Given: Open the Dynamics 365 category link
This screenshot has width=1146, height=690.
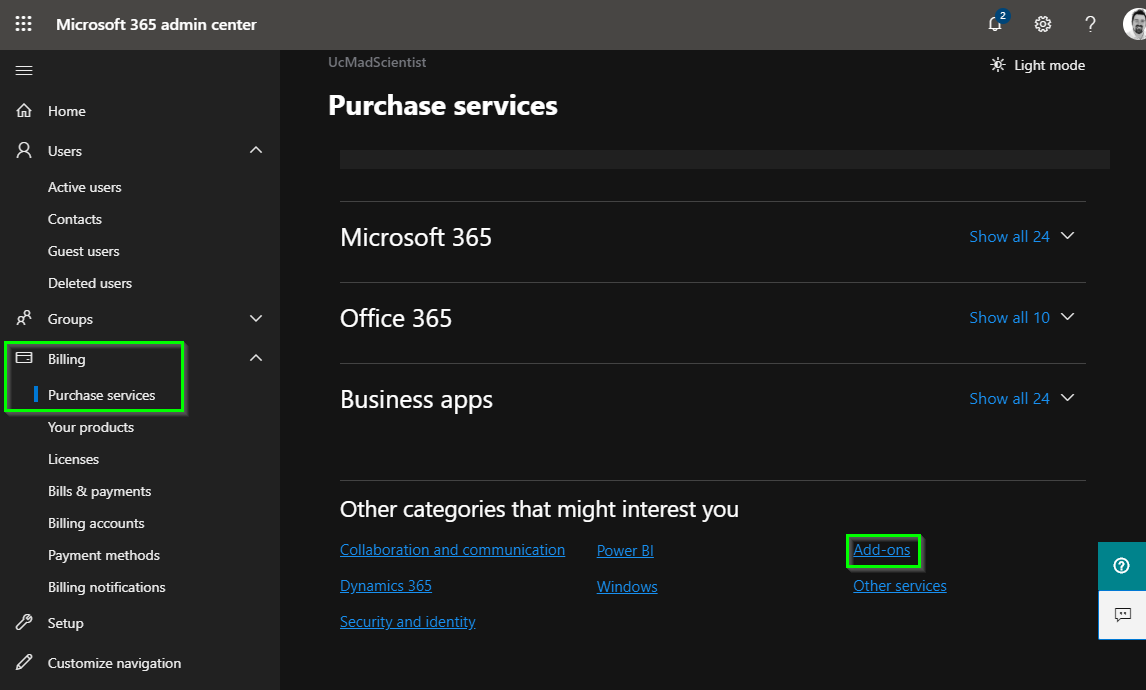Looking at the screenshot, I should point(386,585).
